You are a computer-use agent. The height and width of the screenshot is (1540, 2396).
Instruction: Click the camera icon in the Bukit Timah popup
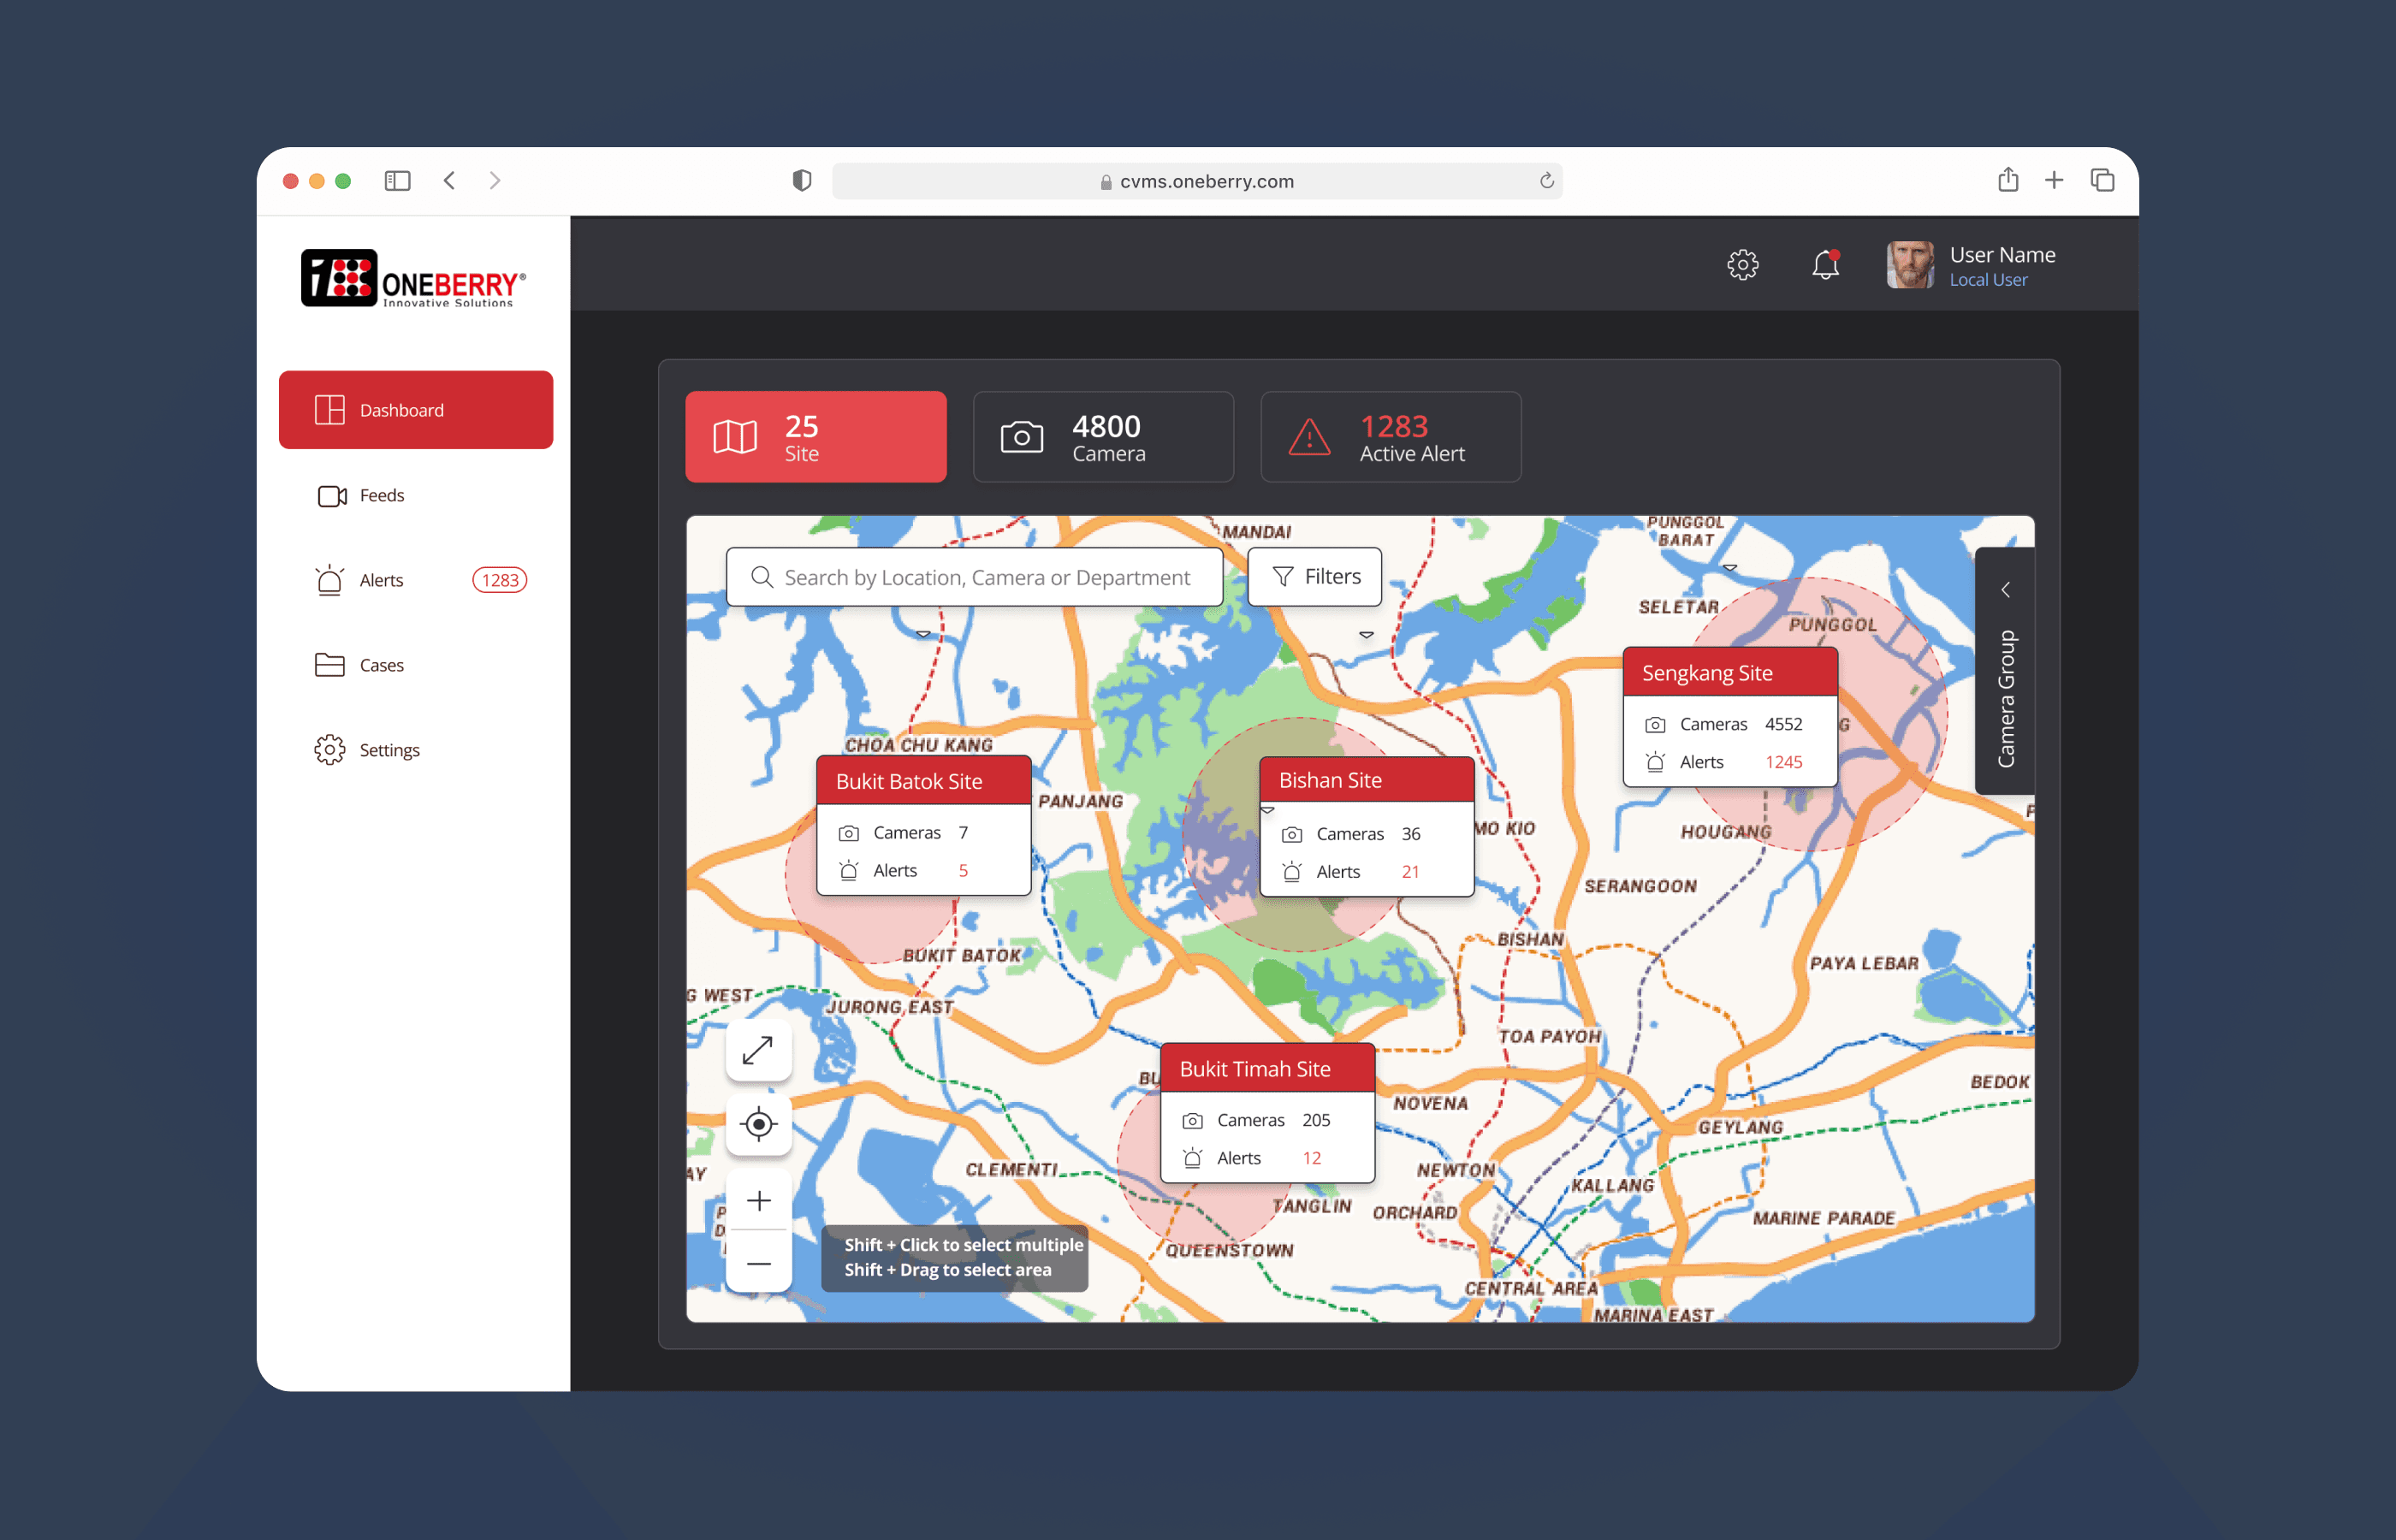tap(1192, 1120)
